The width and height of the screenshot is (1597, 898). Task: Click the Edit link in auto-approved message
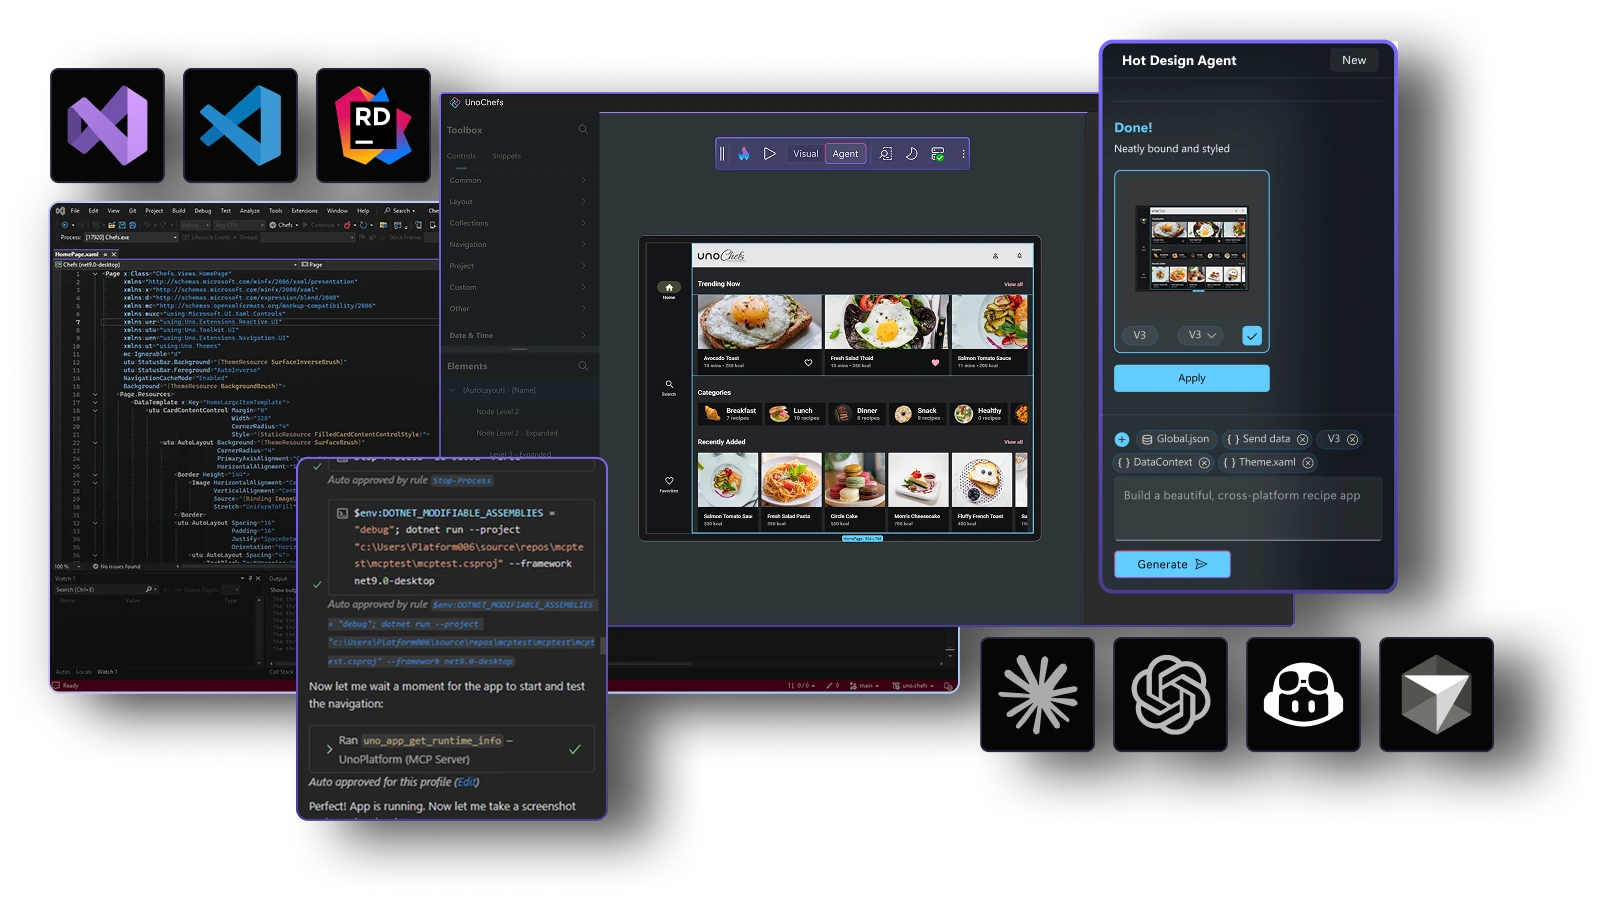tap(467, 782)
